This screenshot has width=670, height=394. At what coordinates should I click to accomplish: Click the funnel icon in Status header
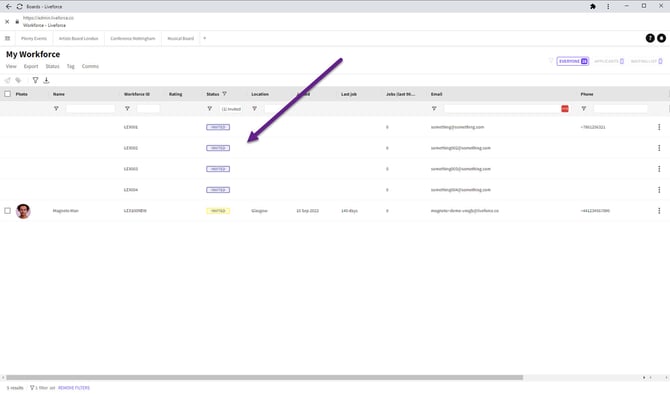pos(224,94)
